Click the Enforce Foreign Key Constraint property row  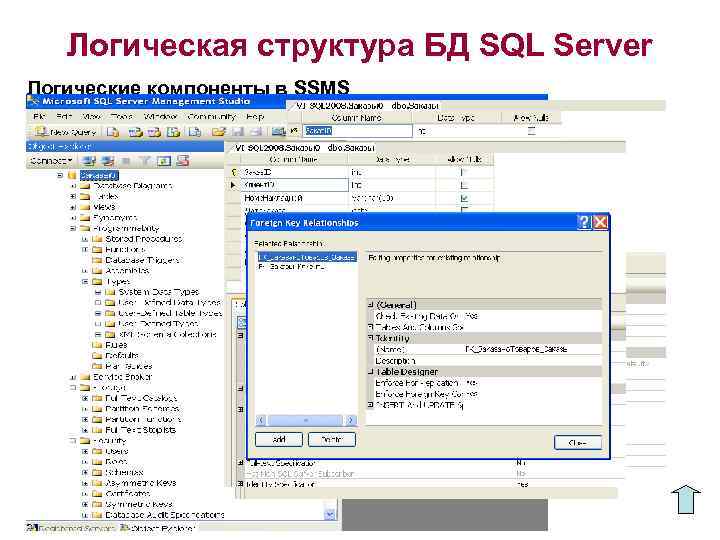(486, 394)
